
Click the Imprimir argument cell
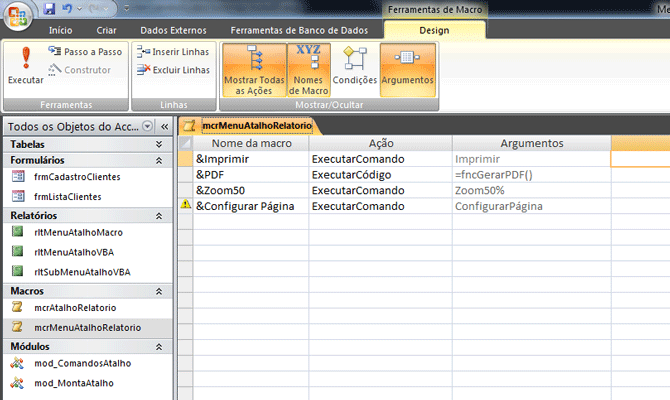532,159
